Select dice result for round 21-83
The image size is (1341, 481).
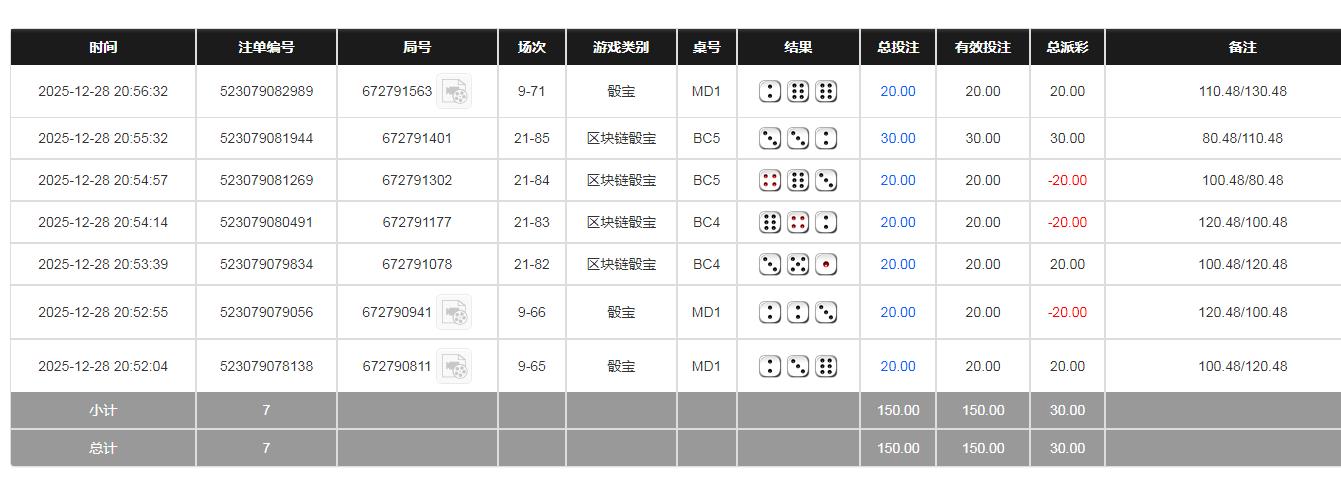point(798,222)
